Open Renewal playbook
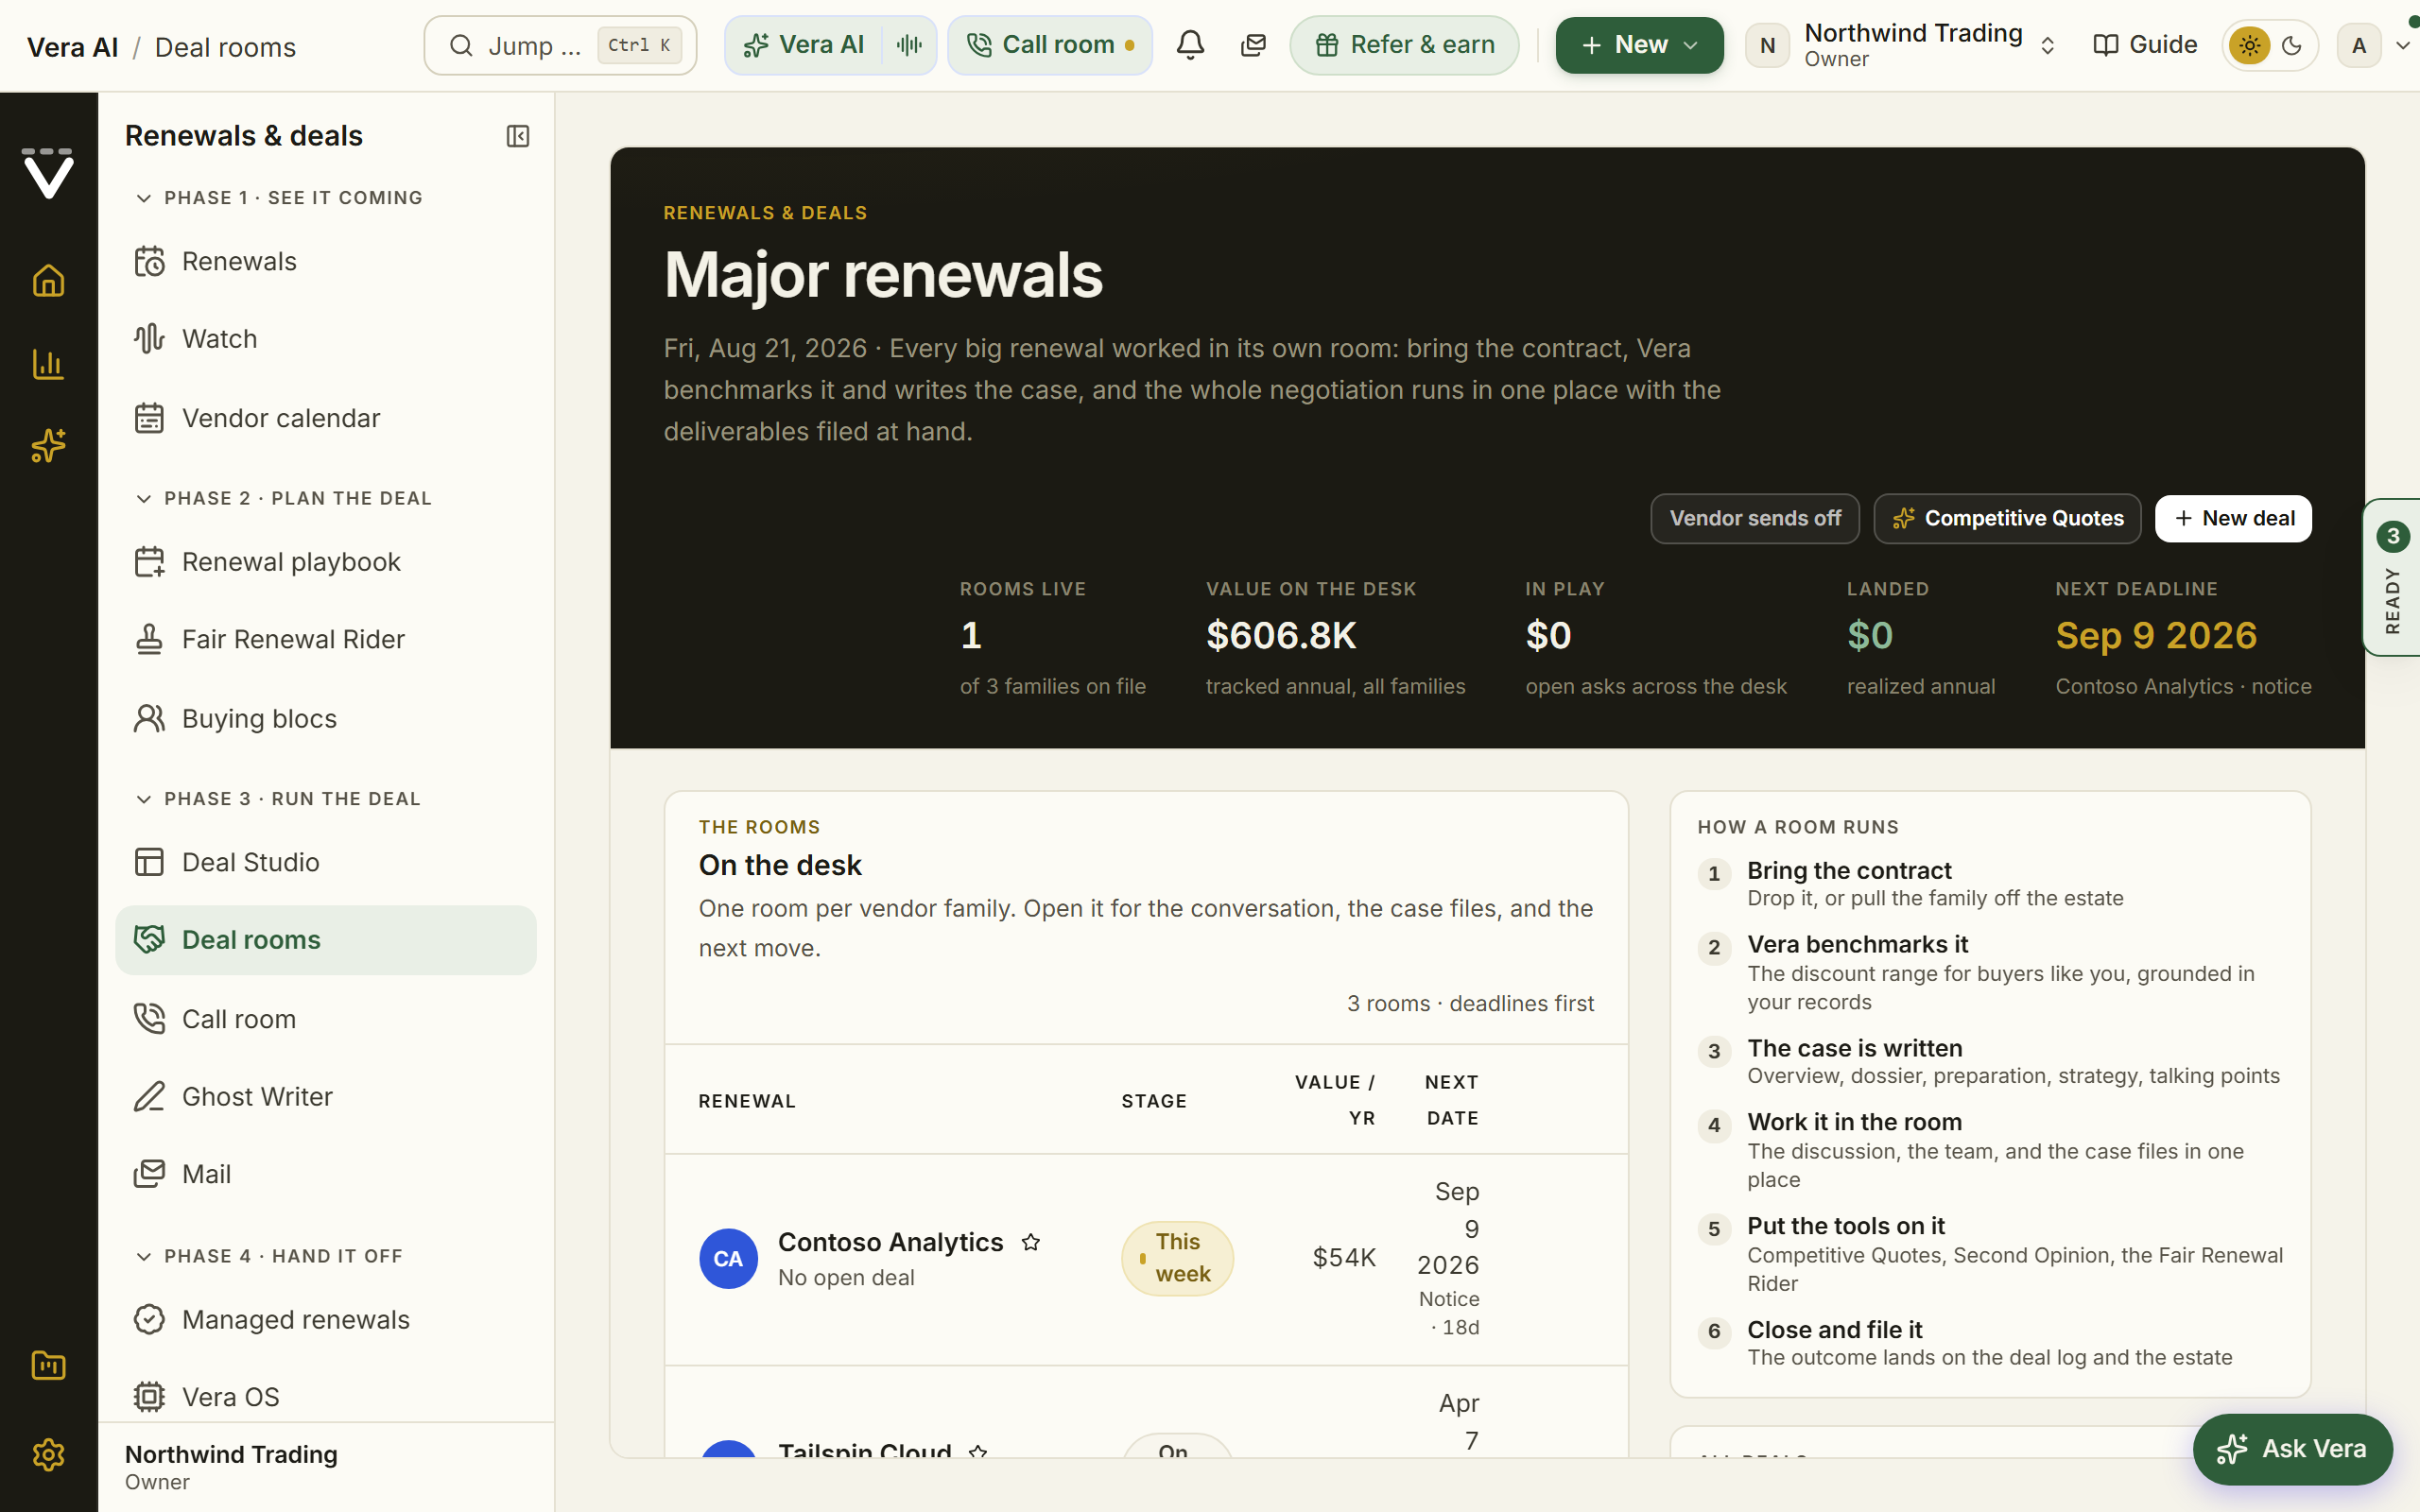Screen dimensions: 2420x1512 pos(326,562)
